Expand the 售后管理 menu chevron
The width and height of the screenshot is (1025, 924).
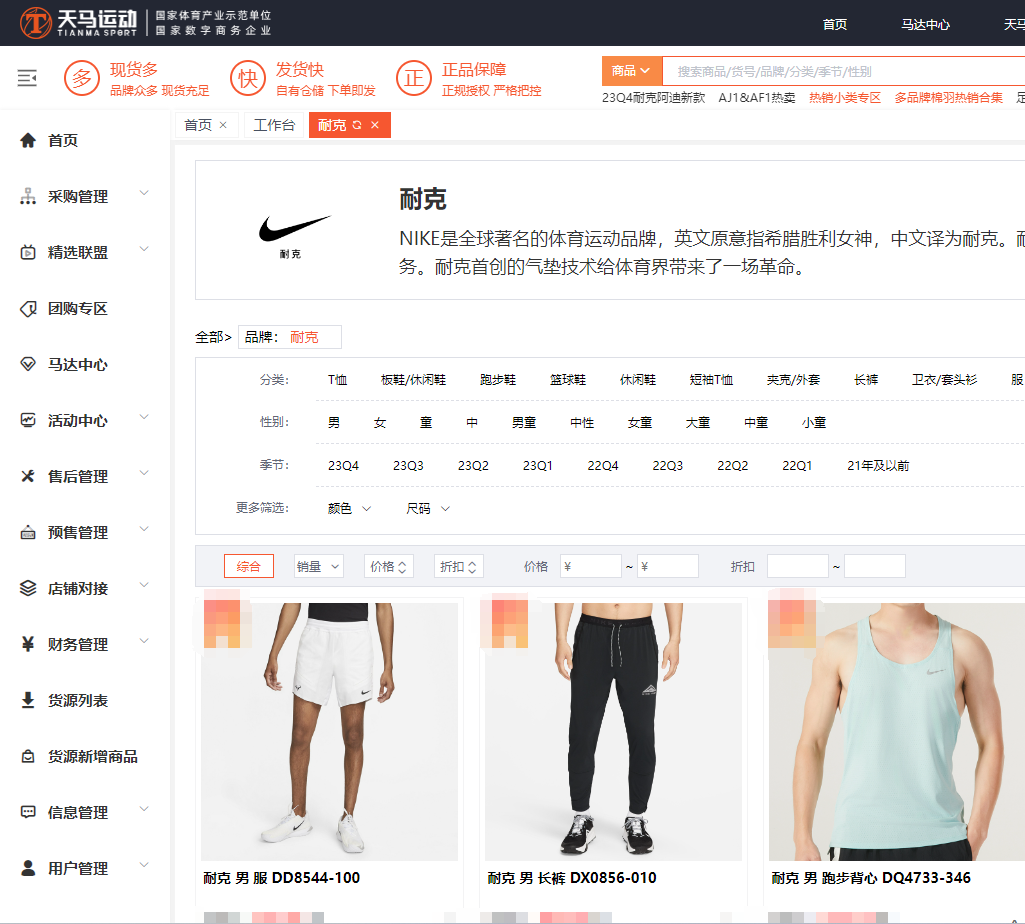pyautogui.click(x=144, y=473)
